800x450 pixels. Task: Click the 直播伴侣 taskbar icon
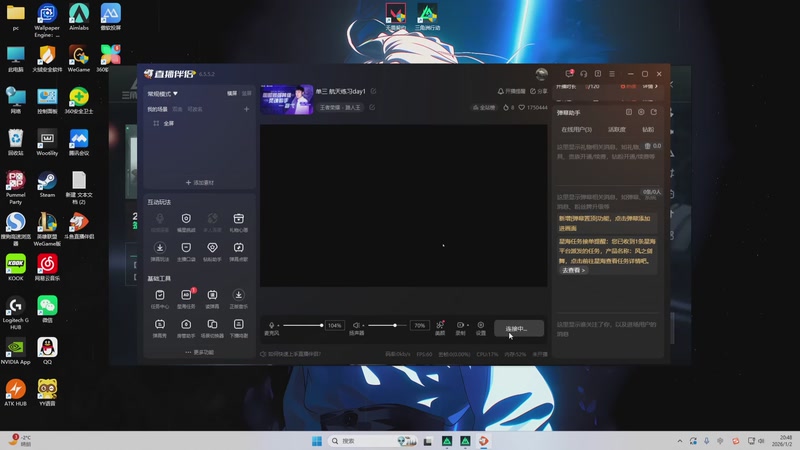click(483, 441)
